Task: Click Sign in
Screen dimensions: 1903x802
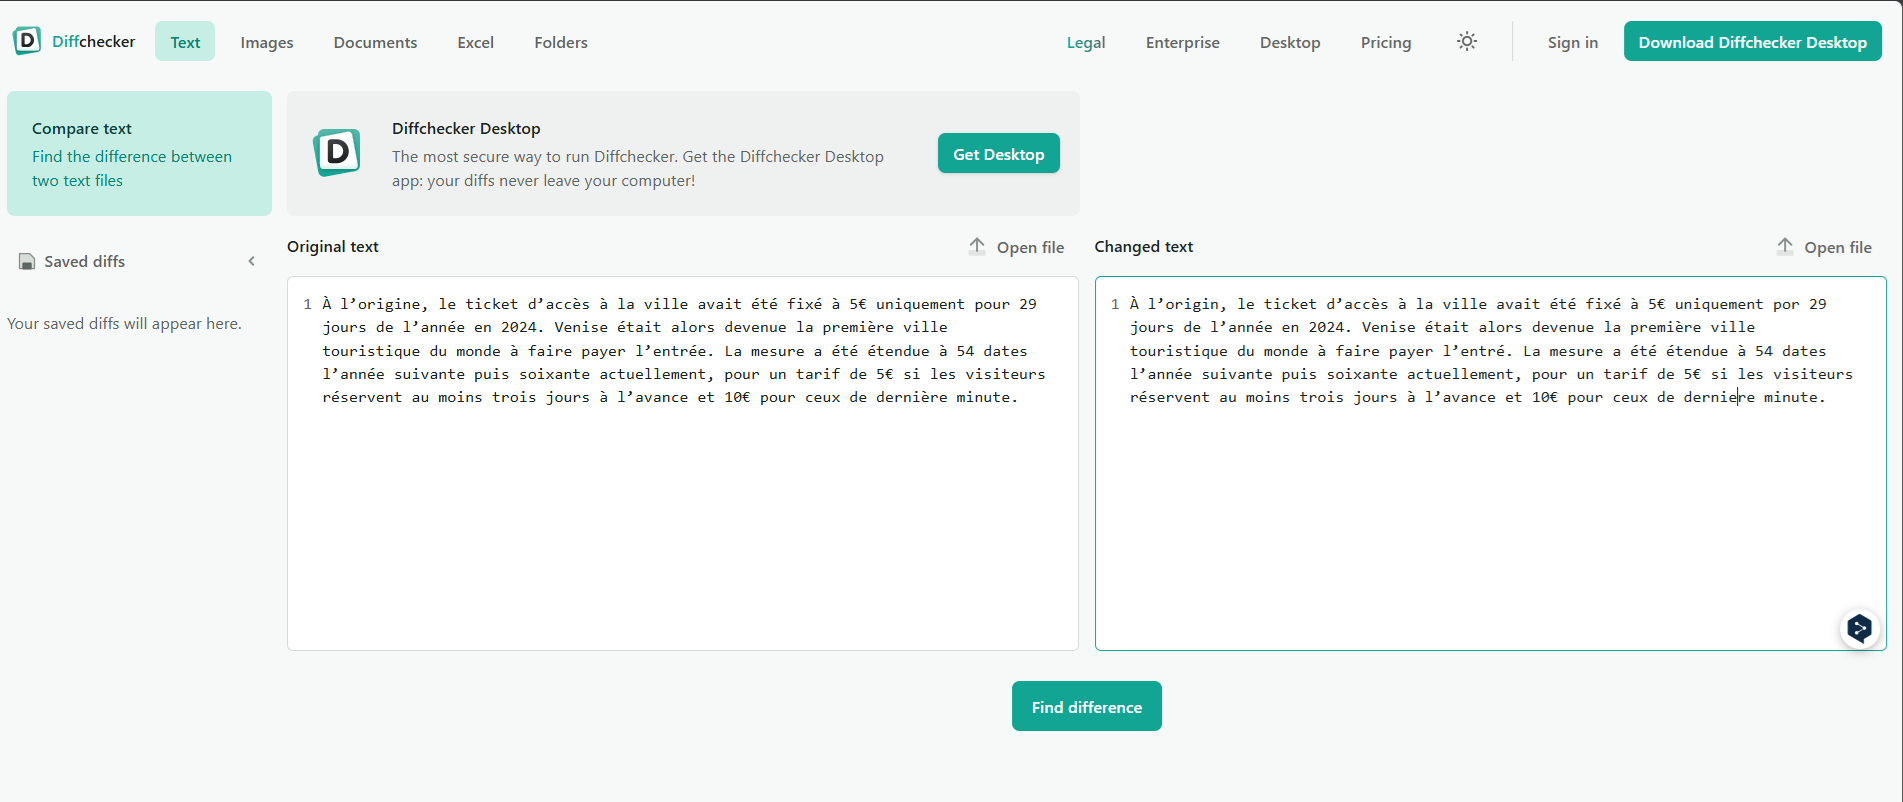Action: click(x=1573, y=42)
